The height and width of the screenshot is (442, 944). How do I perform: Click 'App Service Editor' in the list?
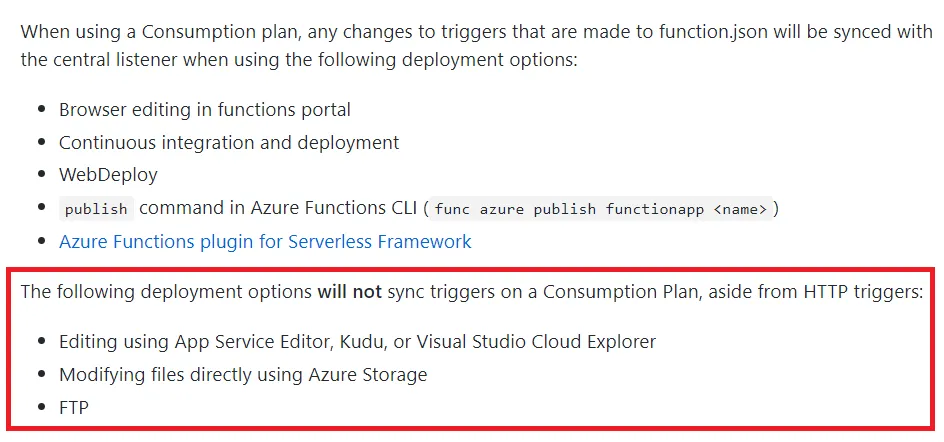click(262, 342)
